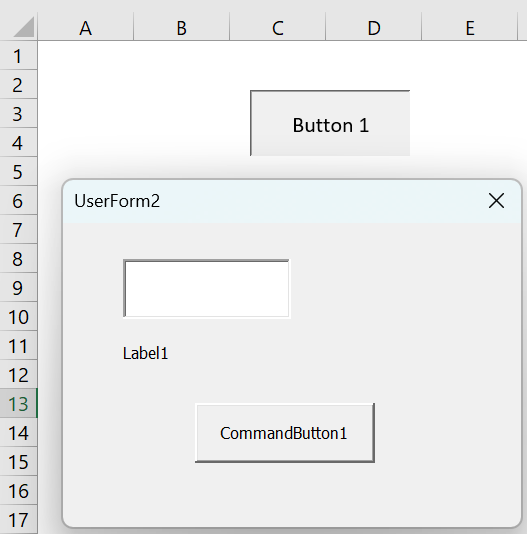Select column D header
This screenshot has width=527, height=534.
tap(374, 27)
